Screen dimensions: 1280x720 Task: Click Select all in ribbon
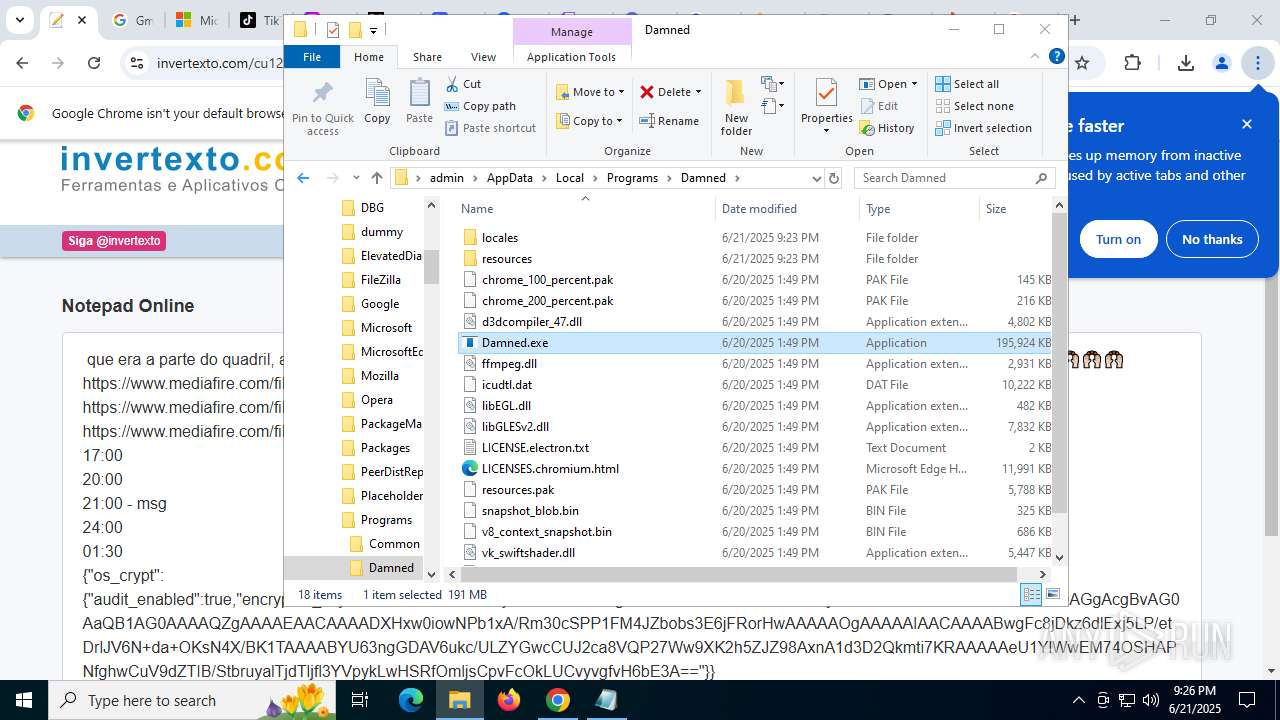point(967,84)
